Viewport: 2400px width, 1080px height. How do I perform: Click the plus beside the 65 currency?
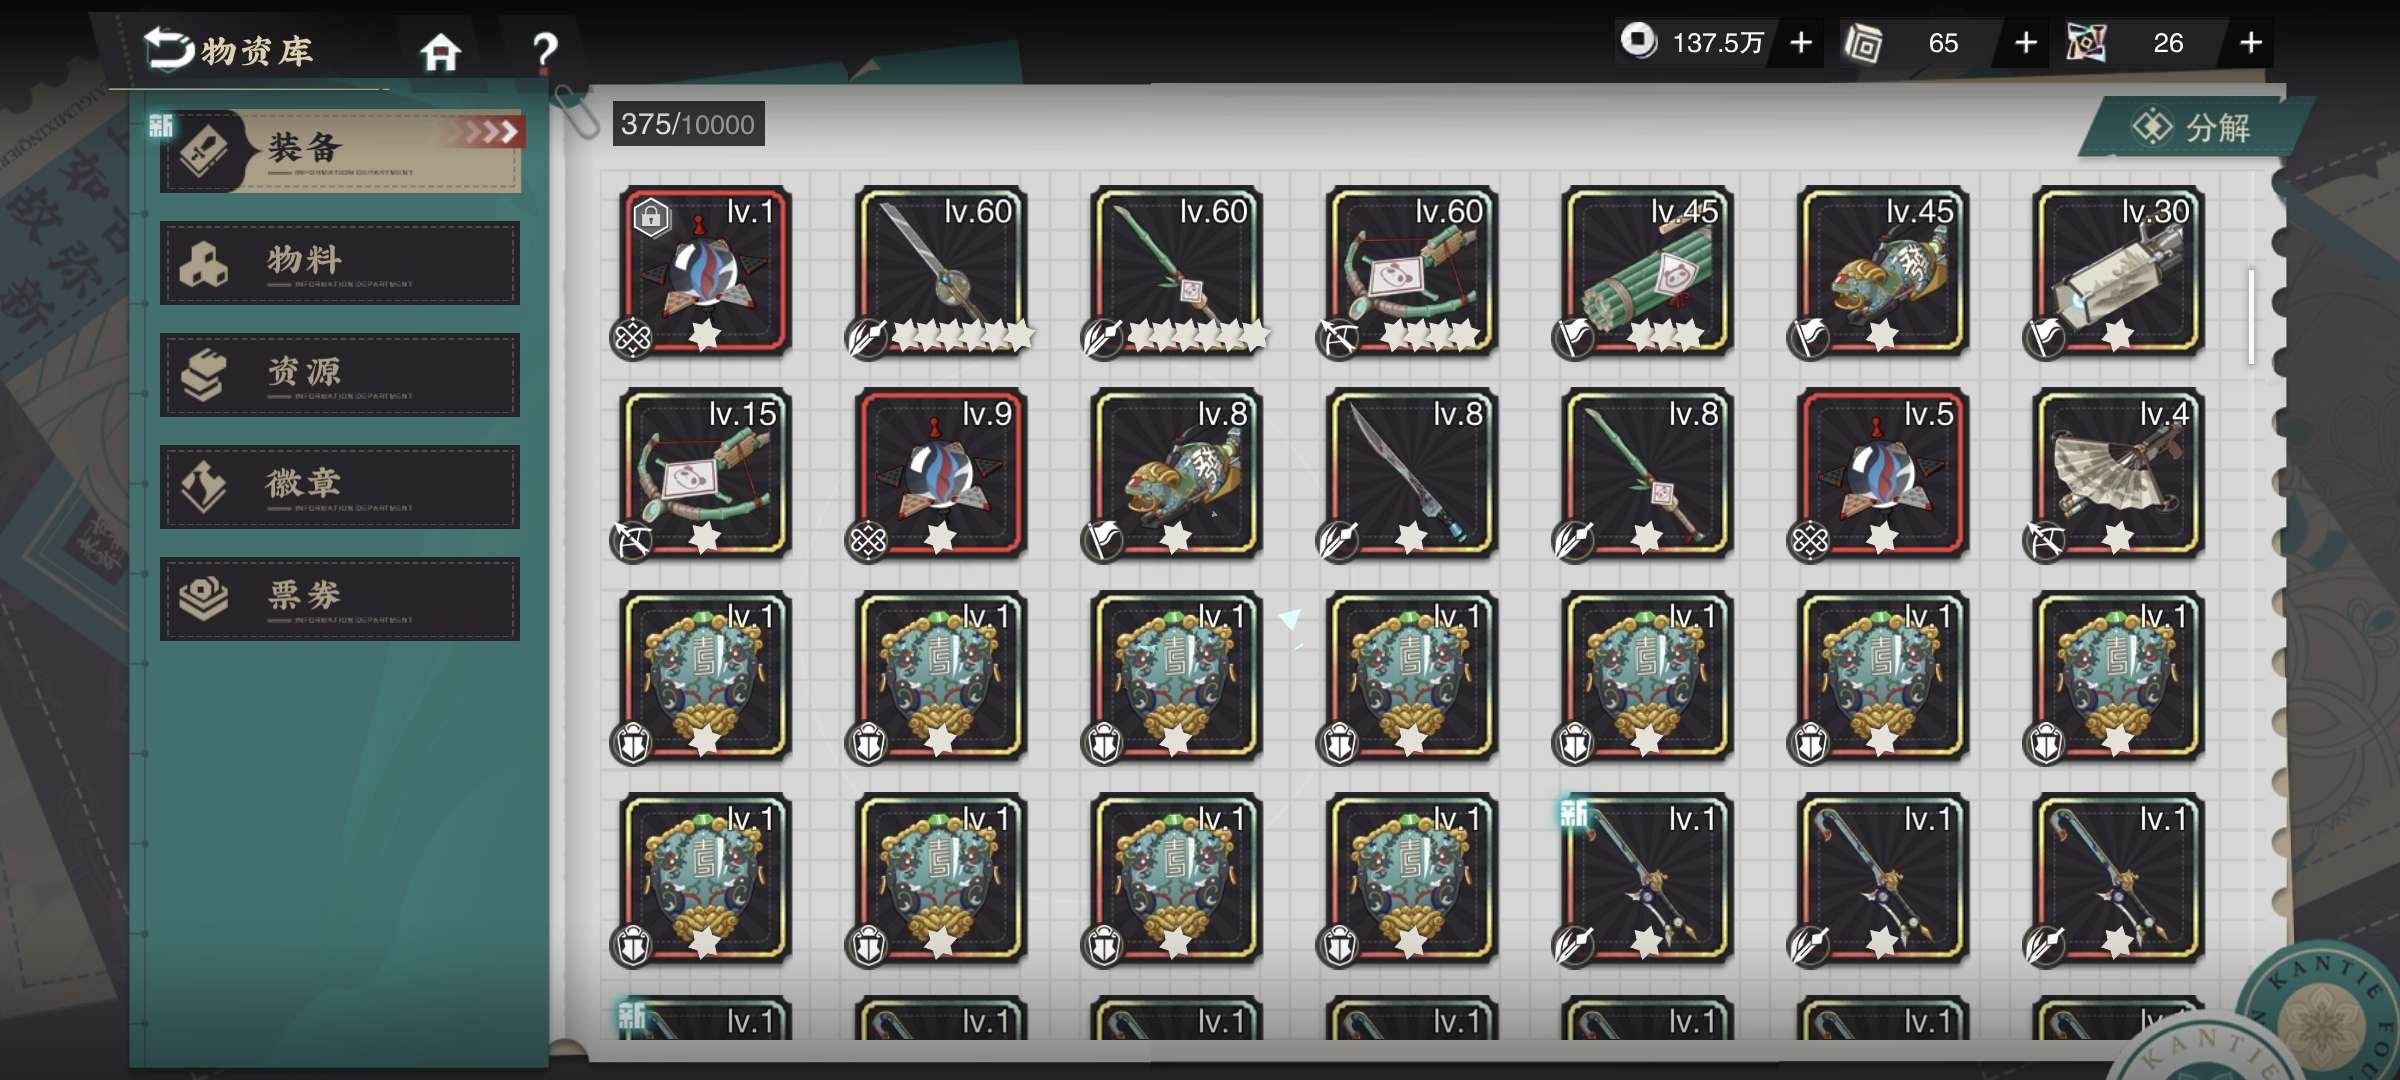(2025, 43)
